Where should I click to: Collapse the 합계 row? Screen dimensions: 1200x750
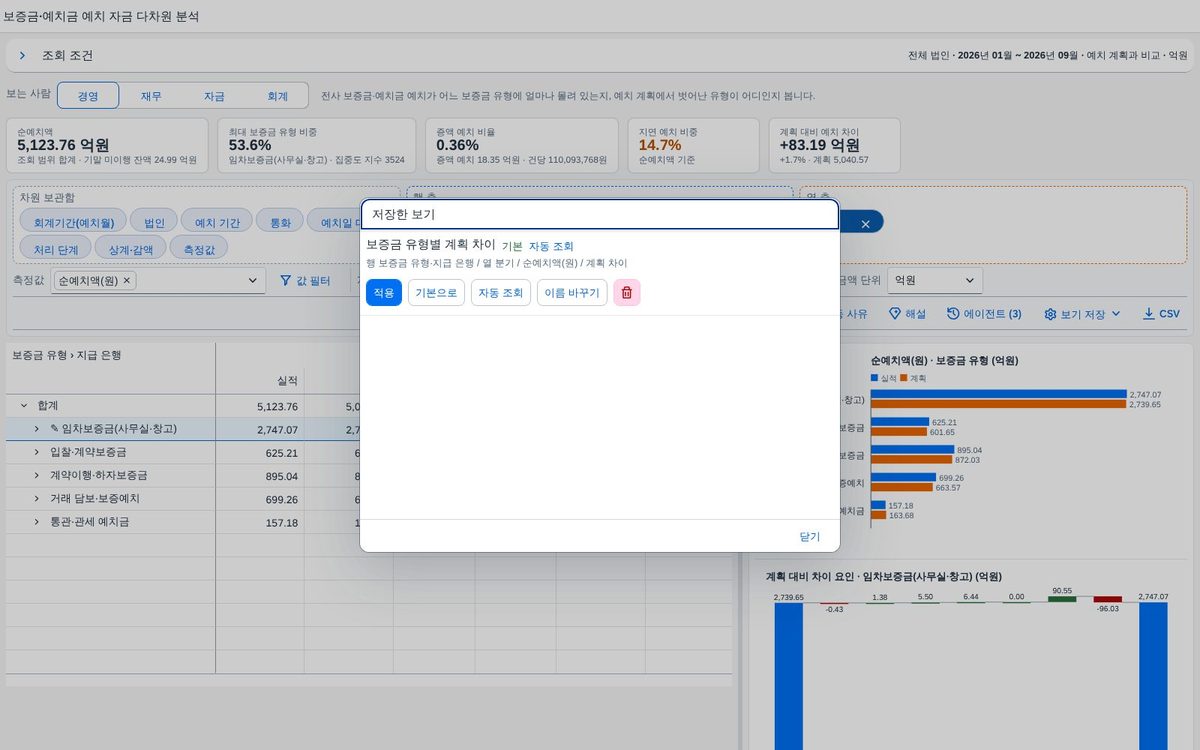coord(24,406)
